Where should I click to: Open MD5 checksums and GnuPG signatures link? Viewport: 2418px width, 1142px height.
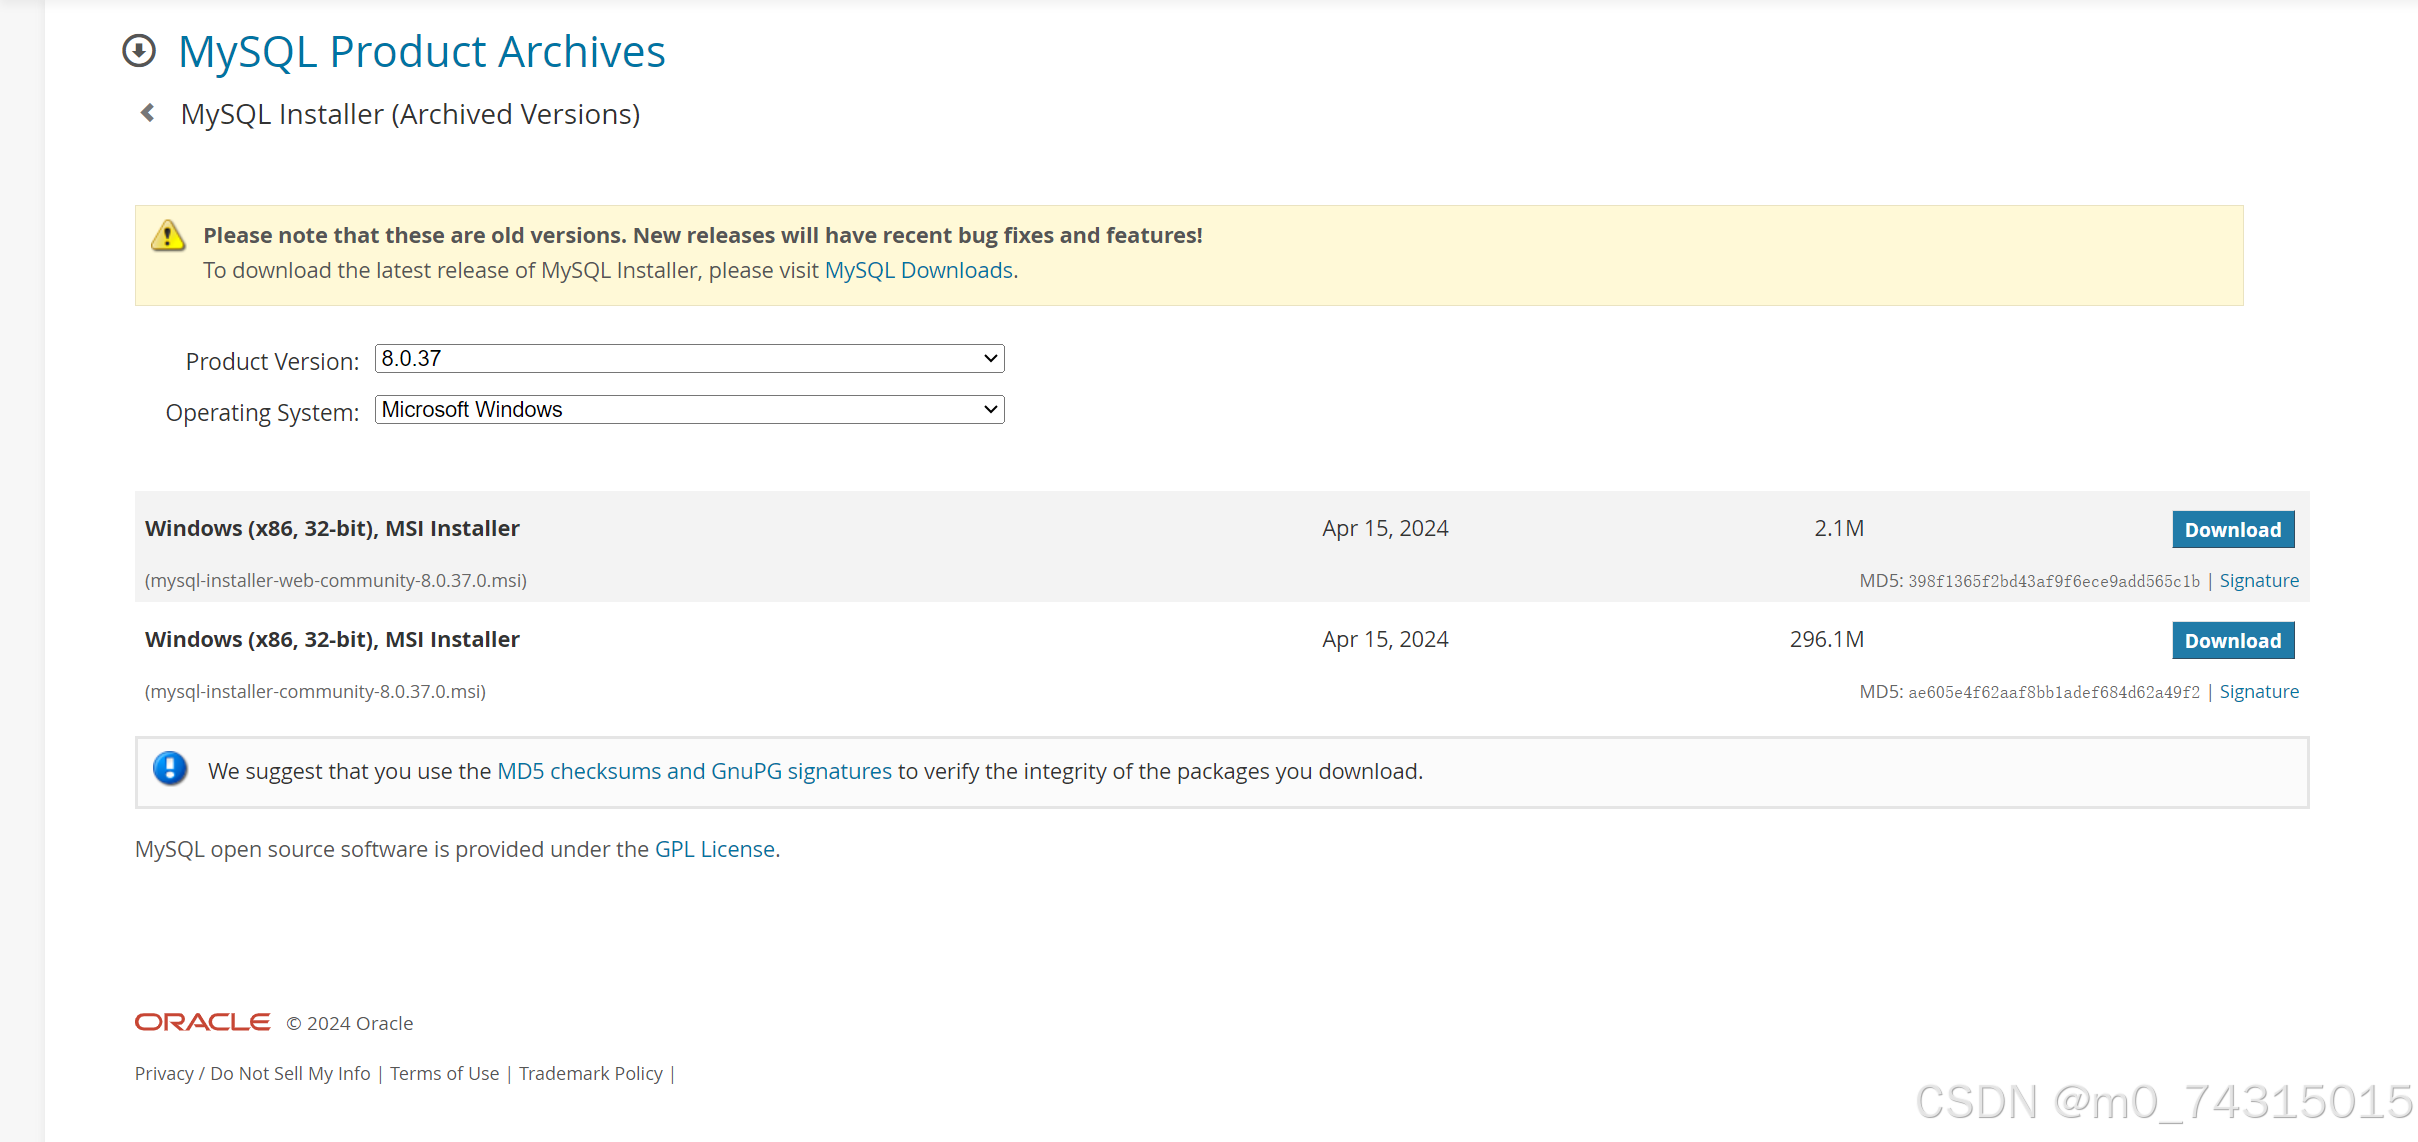click(x=694, y=772)
